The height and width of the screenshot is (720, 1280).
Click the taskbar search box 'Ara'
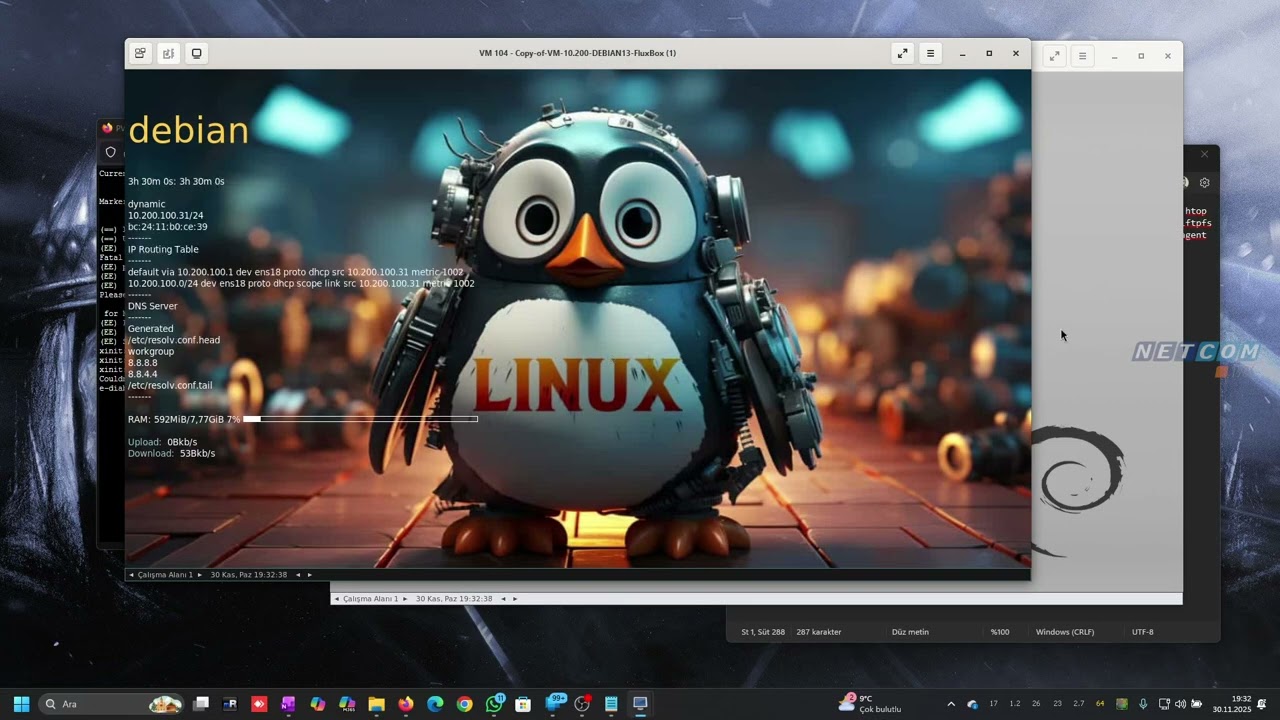click(x=113, y=704)
